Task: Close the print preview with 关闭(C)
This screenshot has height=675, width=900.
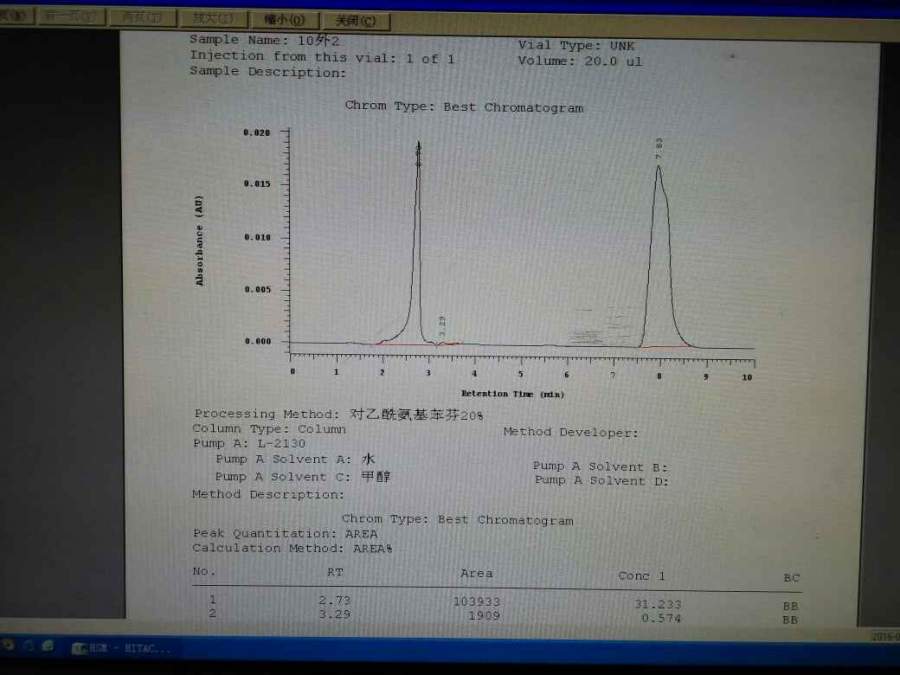Action: click(355, 21)
